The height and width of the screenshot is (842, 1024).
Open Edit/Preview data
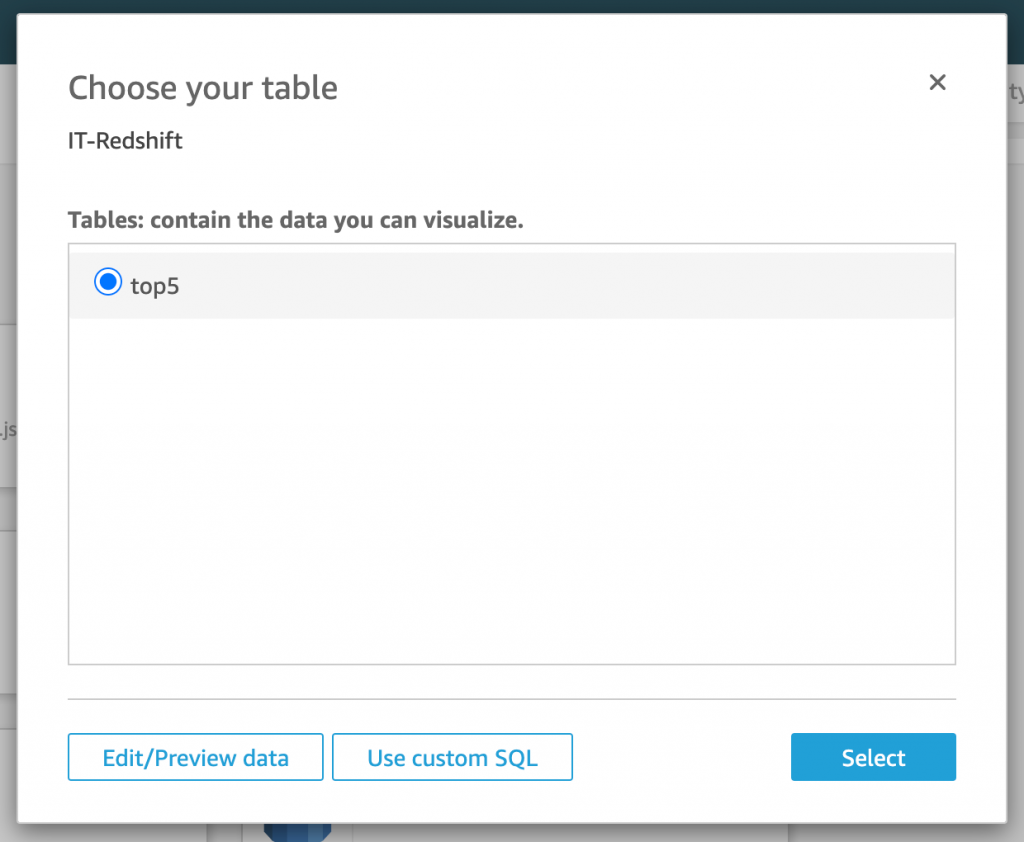(196, 757)
